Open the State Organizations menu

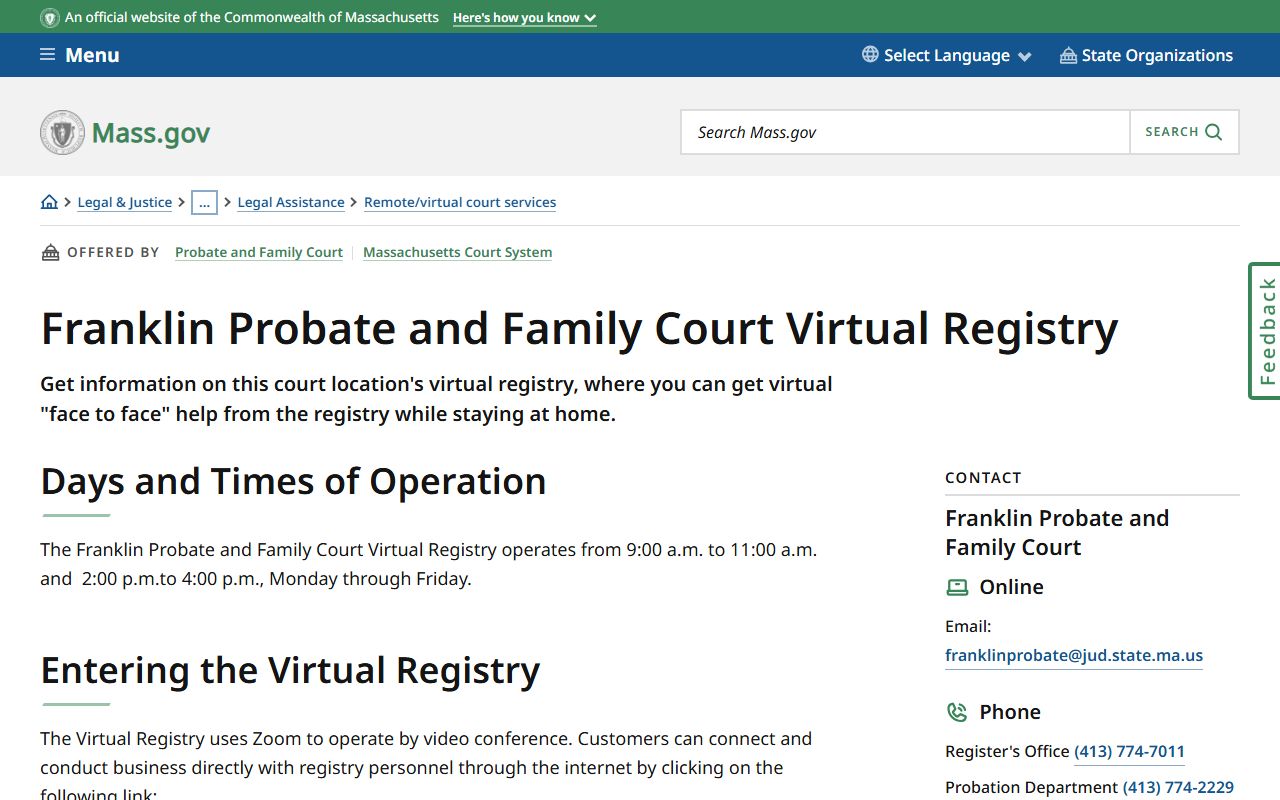coord(1147,55)
